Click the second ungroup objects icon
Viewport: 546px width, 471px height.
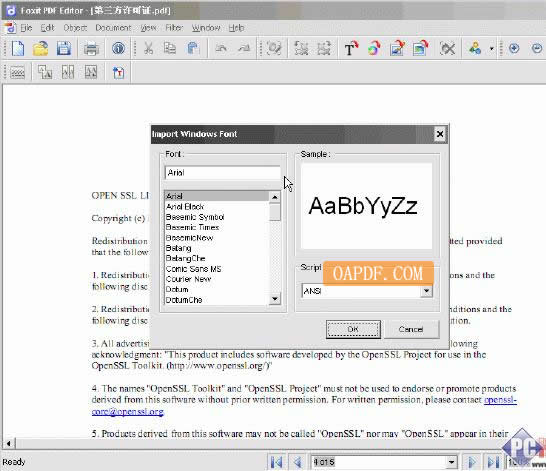coord(324,48)
